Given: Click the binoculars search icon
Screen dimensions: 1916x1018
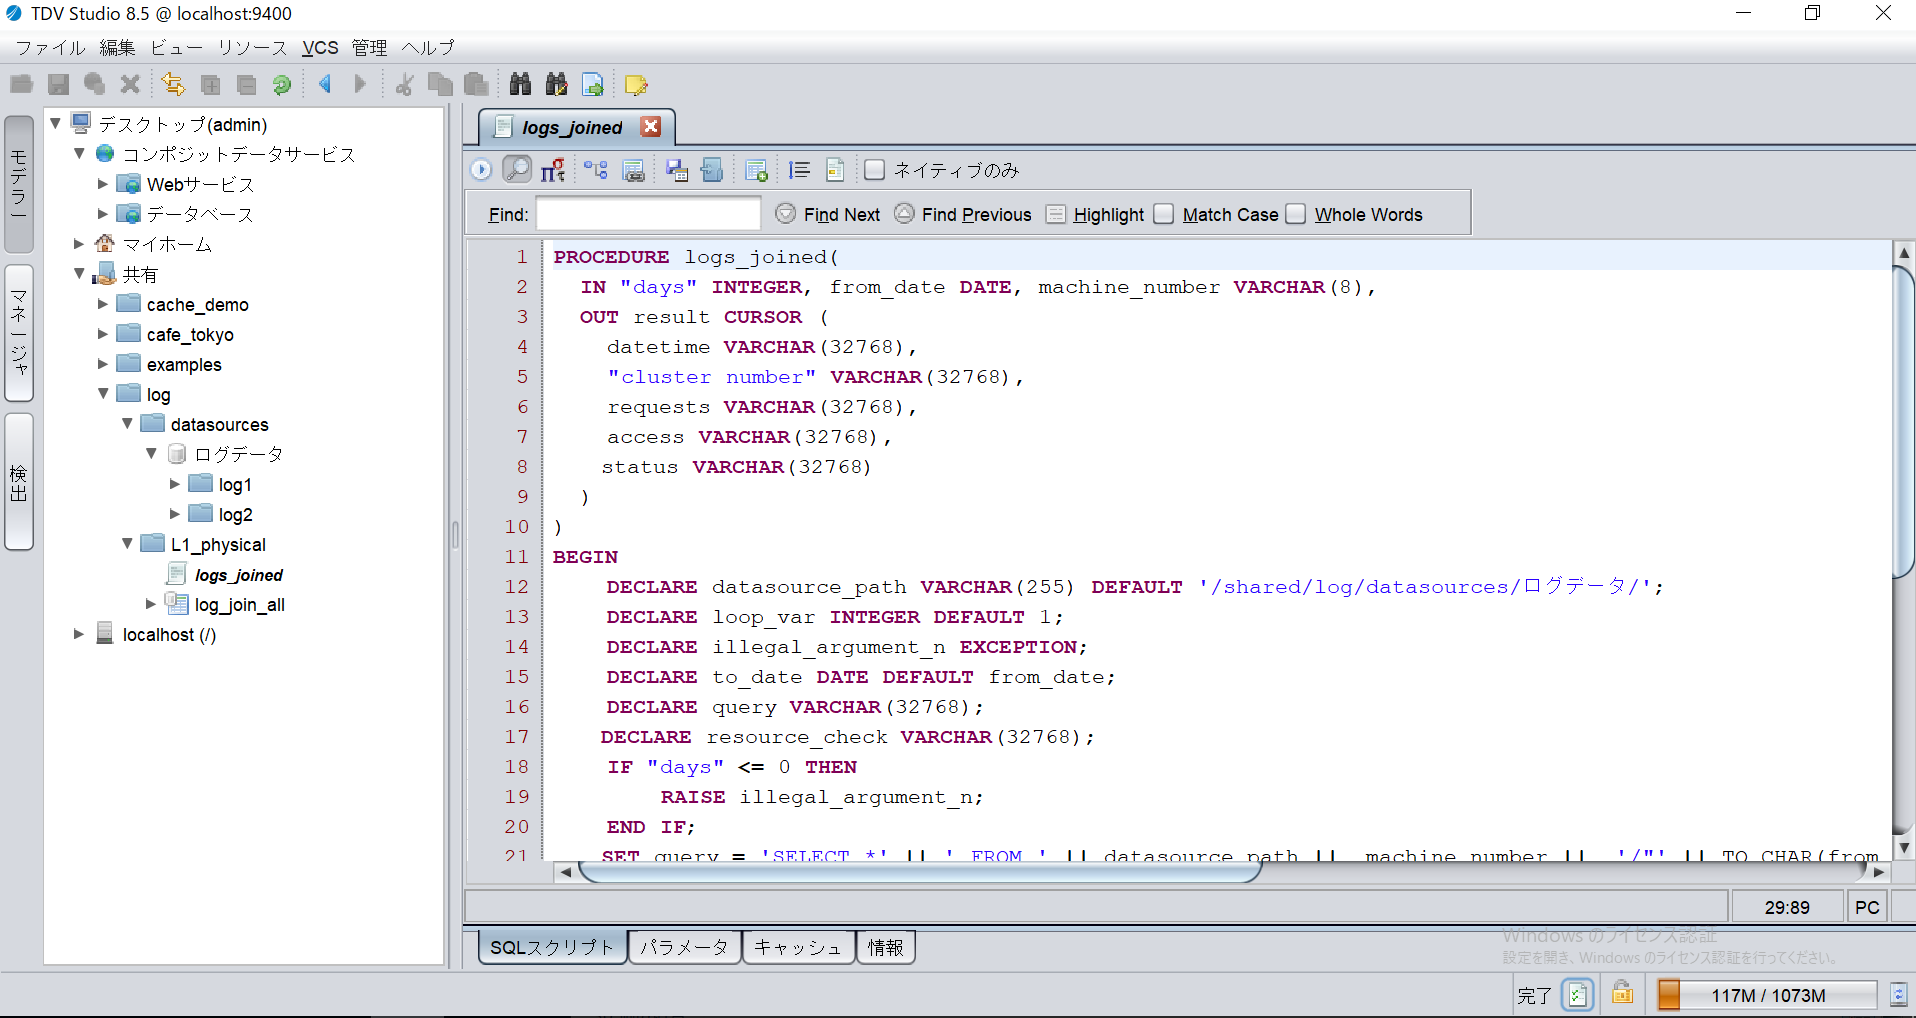Looking at the screenshot, I should pos(520,85).
